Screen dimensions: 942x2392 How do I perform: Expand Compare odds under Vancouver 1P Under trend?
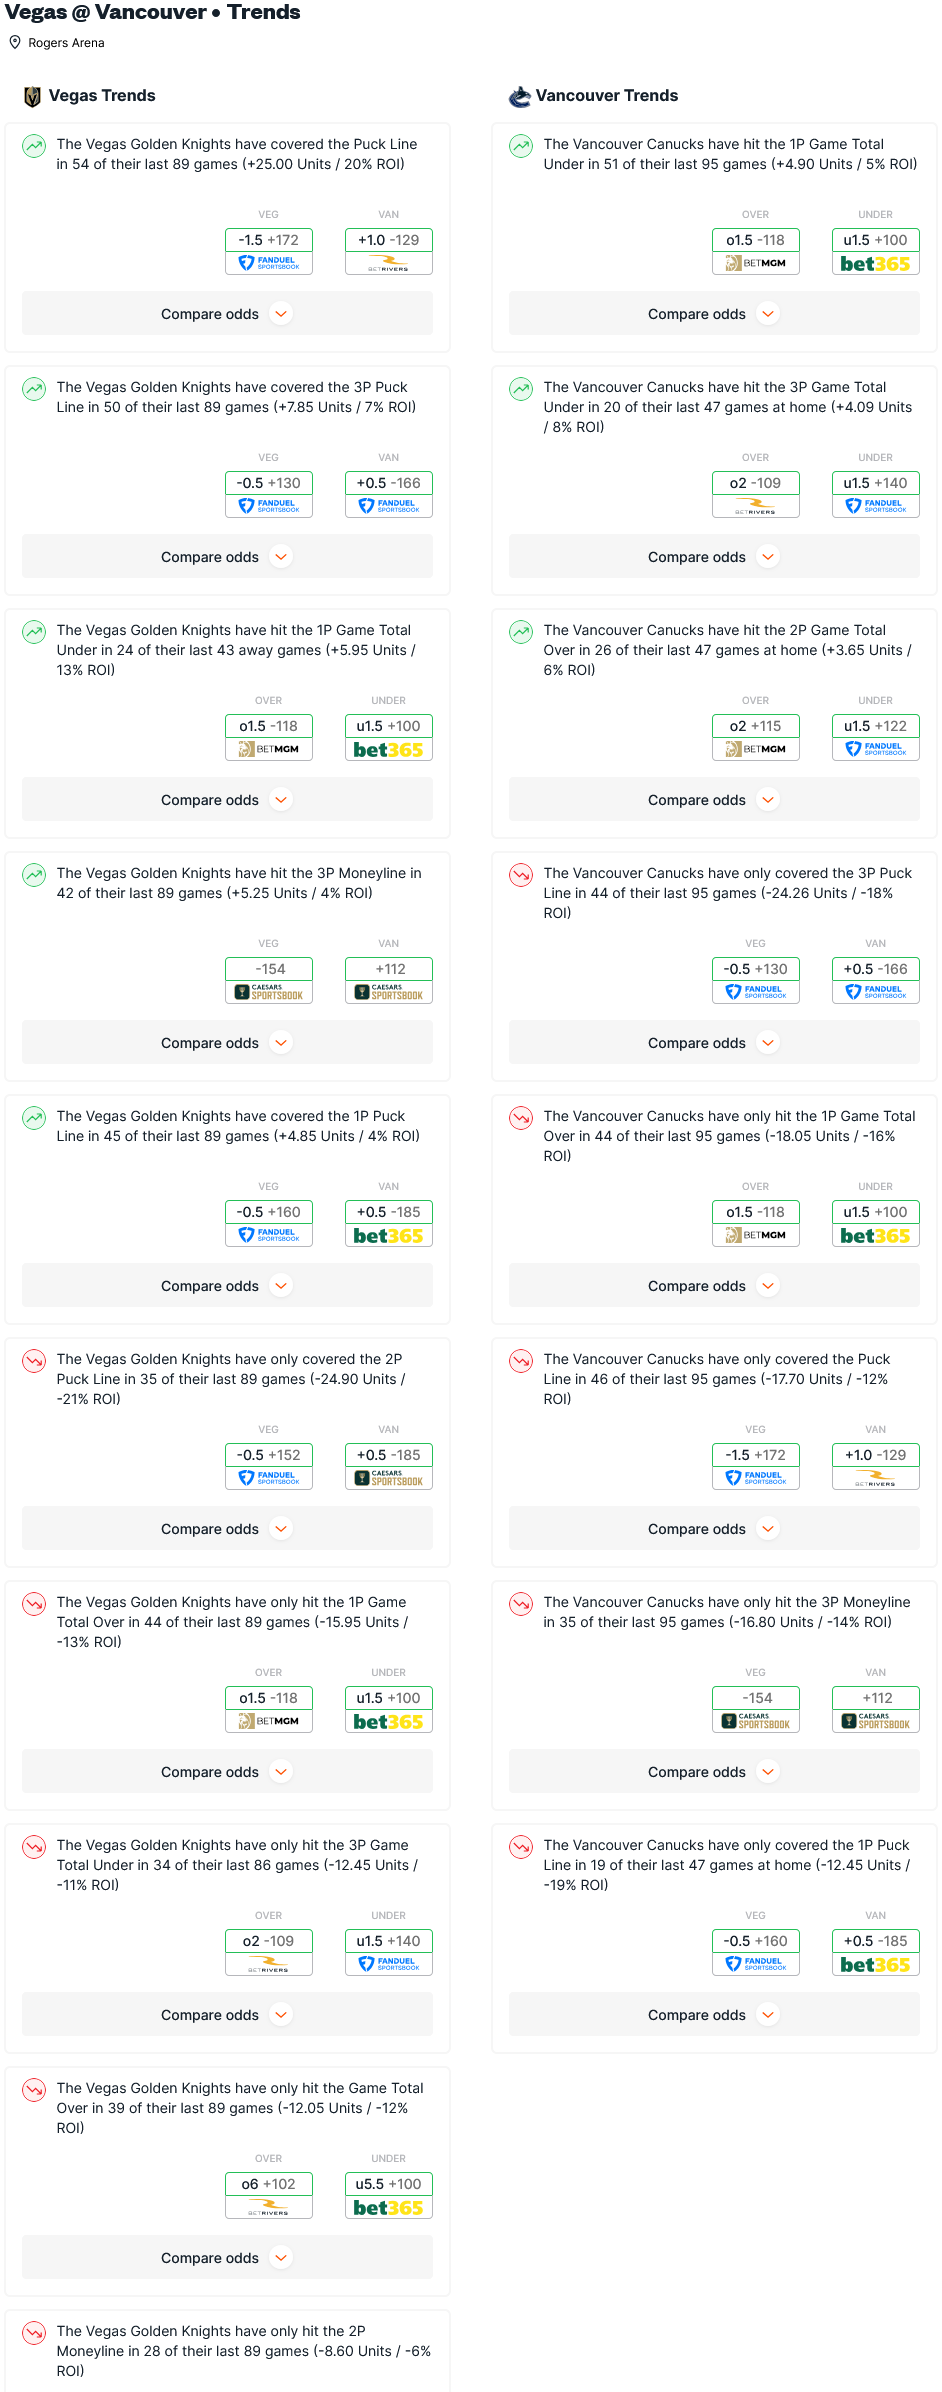715,314
